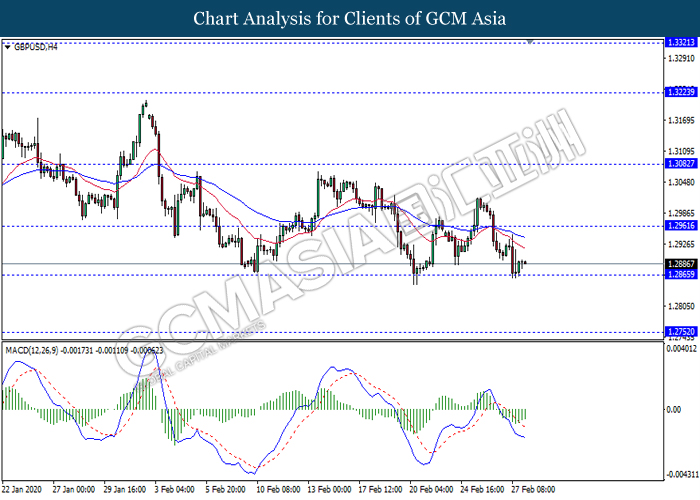The height and width of the screenshot is (500, 700).
Task: Click the 1.30480 price axis value
Action: coord(682,182)
